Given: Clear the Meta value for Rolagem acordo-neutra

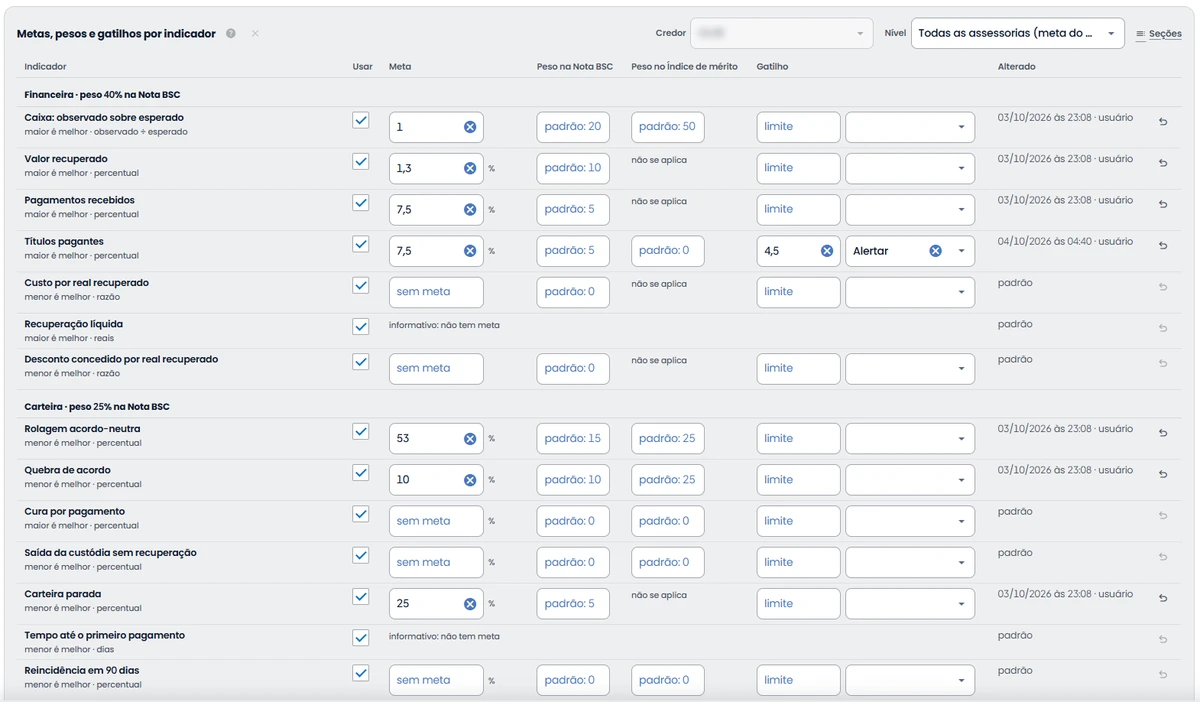Looking at the screenshot, I should pyautogui.click(x=470, y=439).
